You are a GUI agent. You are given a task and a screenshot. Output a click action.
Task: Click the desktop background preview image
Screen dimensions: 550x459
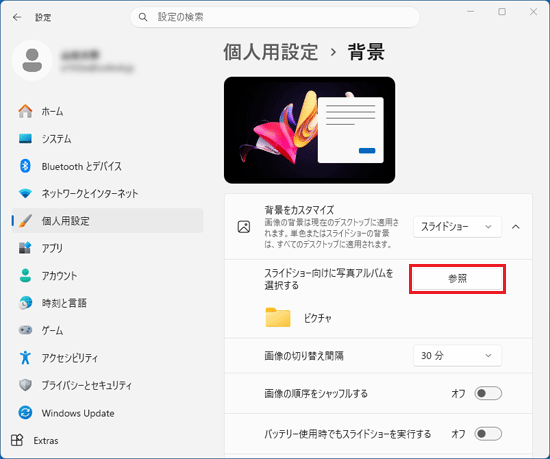click(x=309, y=130)
